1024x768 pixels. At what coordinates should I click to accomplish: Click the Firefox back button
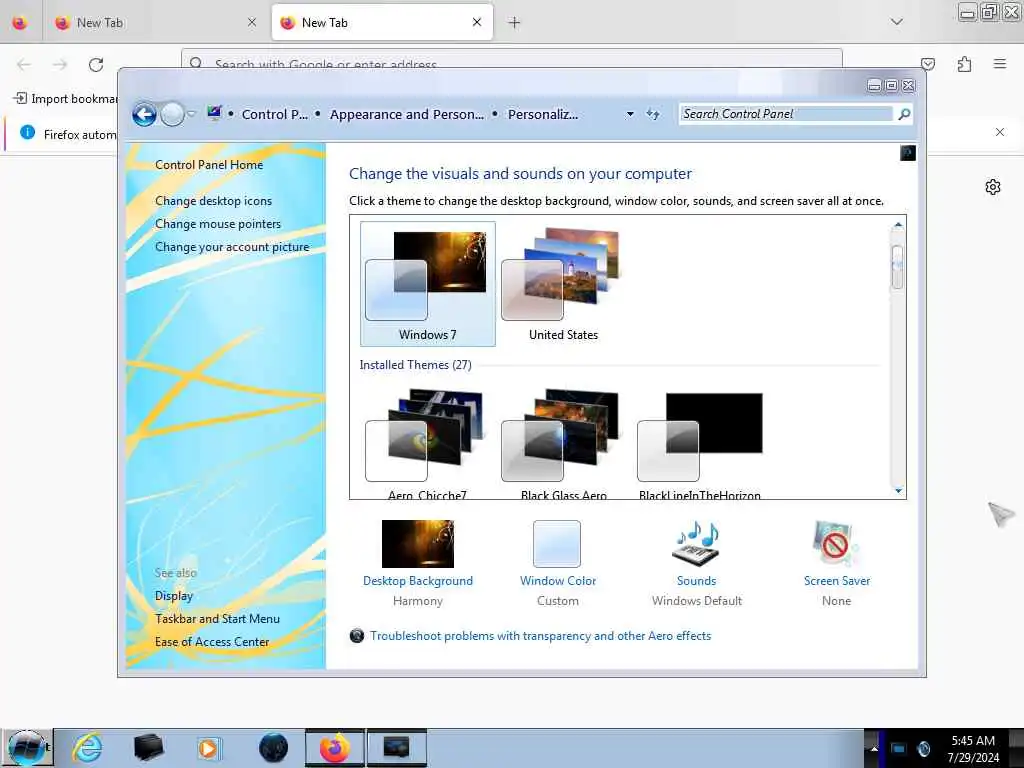(24, 65)
